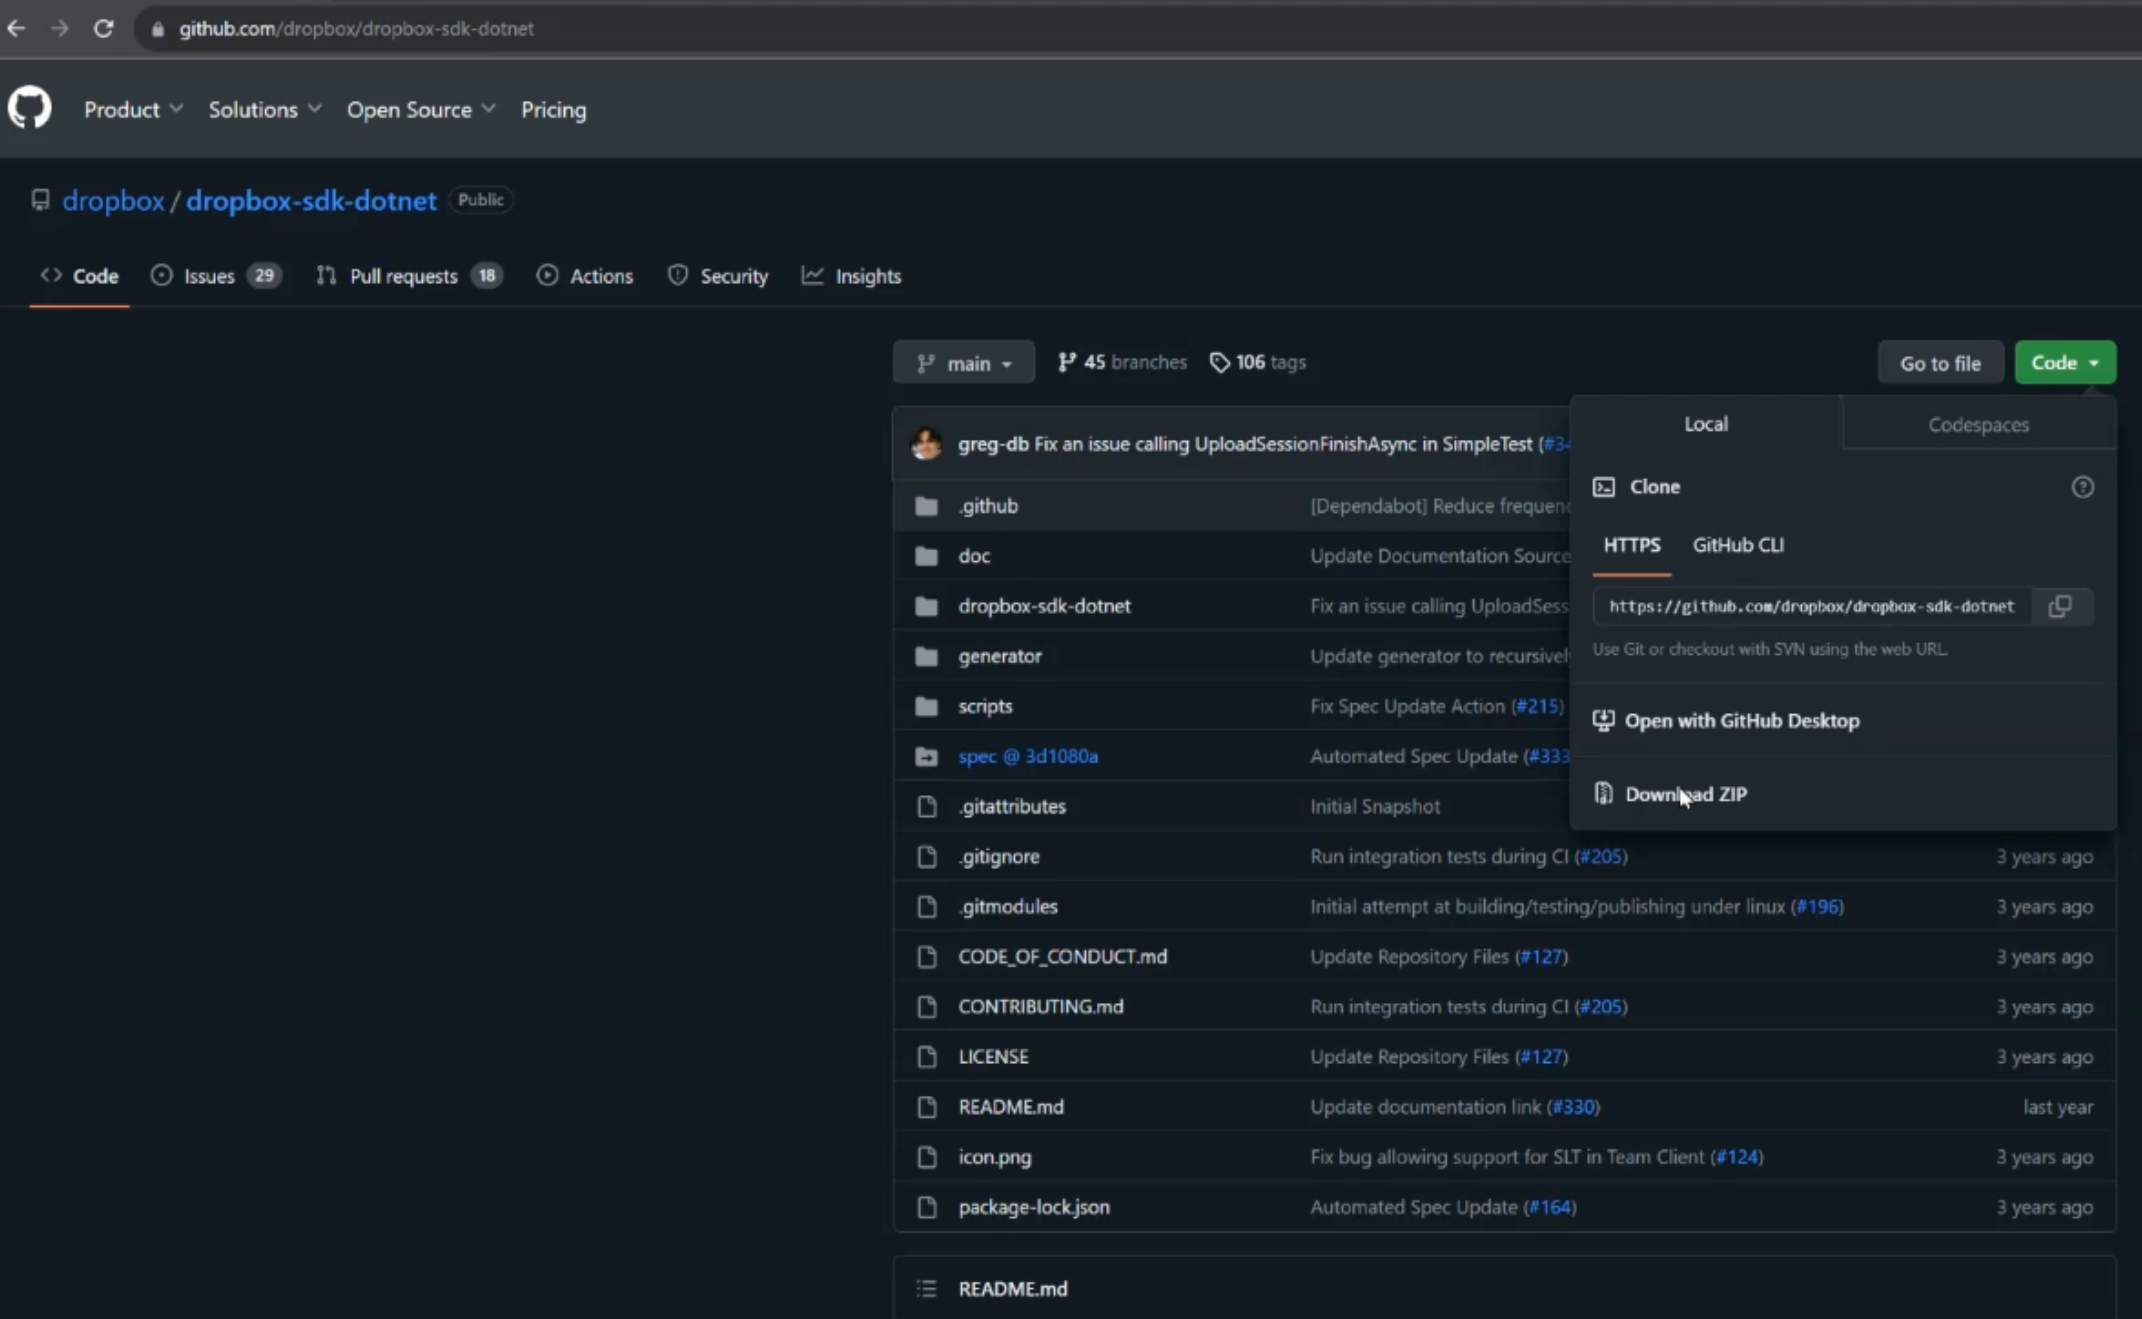This screenshot has height=1319, width=2142.
Task: Click the clone URL text field
Action: (1812, 606)
